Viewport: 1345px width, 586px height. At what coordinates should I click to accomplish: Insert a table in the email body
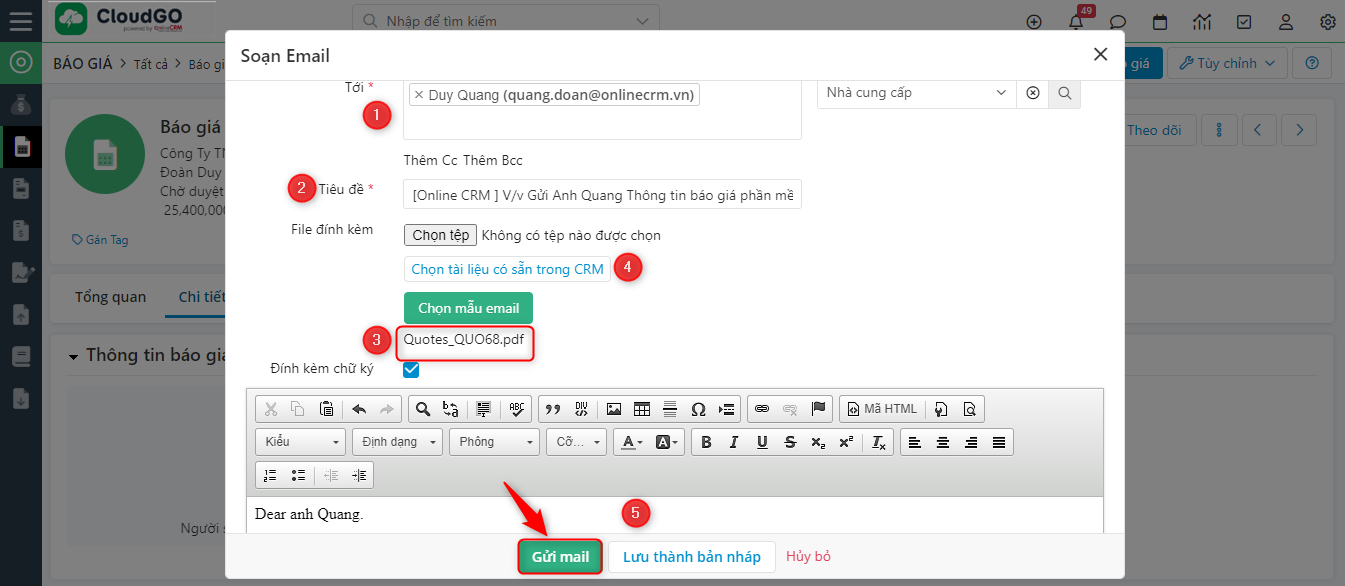[642, 409]
